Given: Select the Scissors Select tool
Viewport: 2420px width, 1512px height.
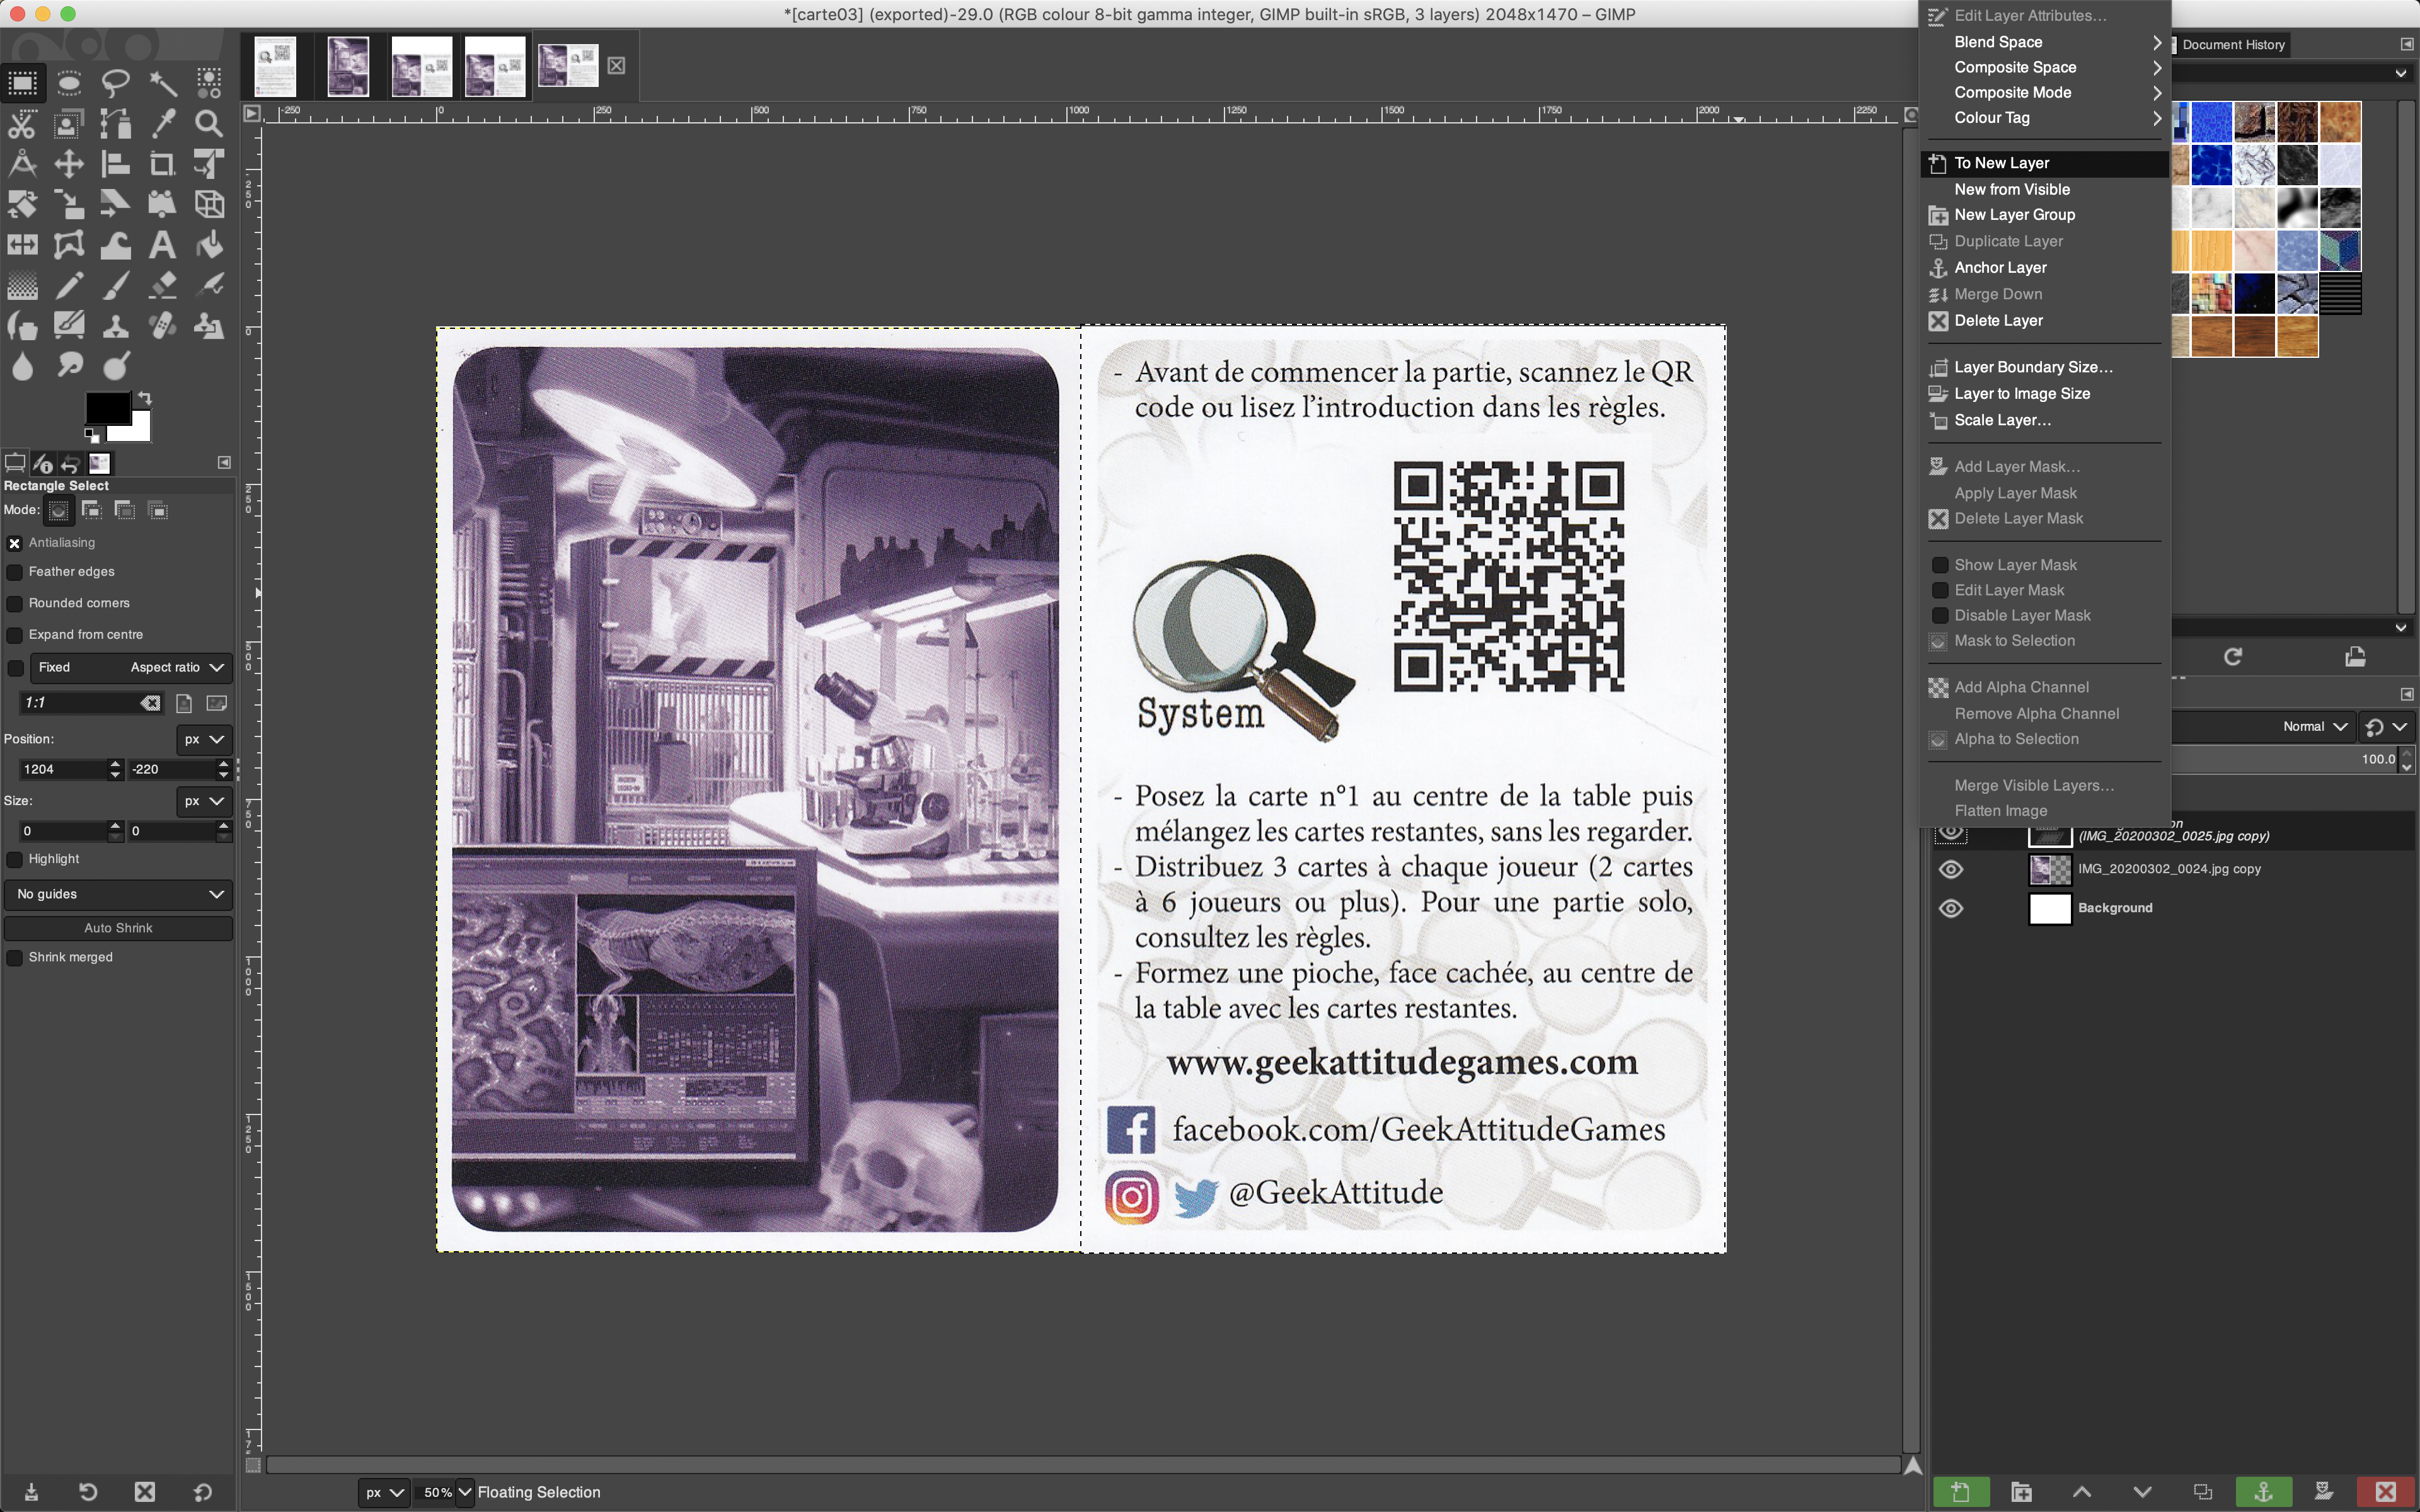Looking at the screenshot, I should click(x=22, y=124).
